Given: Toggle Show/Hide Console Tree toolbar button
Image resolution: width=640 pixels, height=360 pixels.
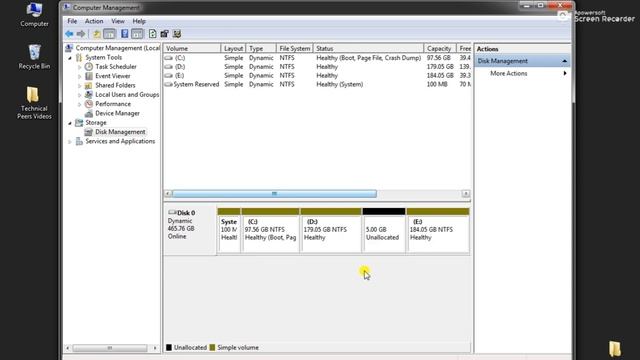Looking at the screenshot, I should [109, 34].
